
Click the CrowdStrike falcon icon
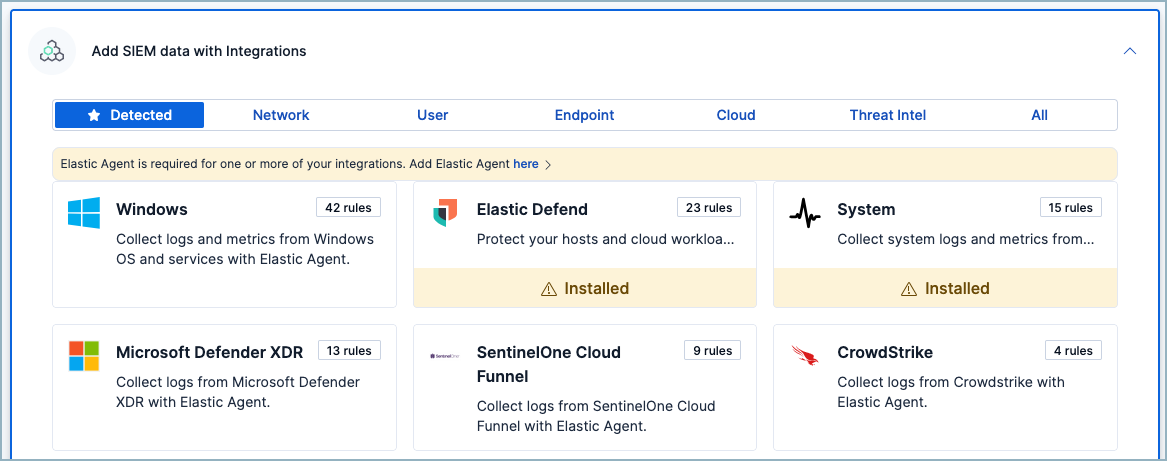805,355
